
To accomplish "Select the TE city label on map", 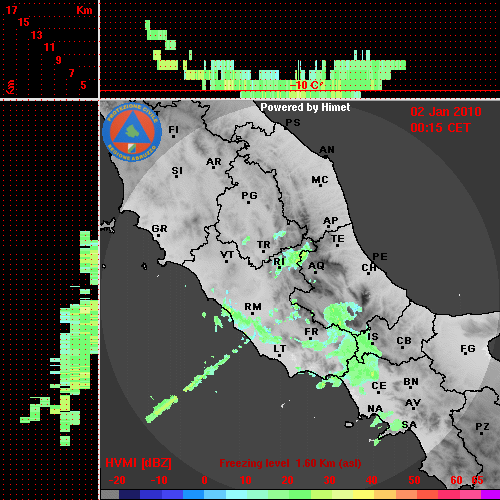I will 338,239.
